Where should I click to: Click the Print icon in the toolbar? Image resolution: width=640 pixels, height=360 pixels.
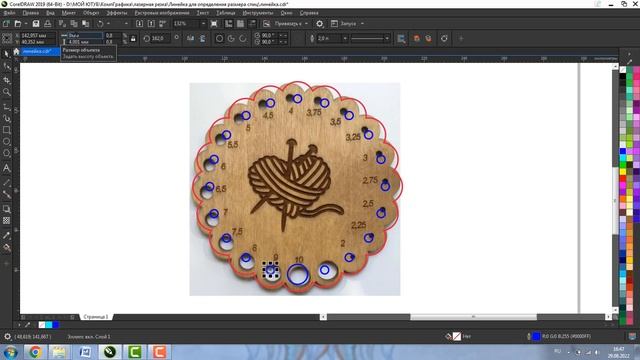(47, 24)
